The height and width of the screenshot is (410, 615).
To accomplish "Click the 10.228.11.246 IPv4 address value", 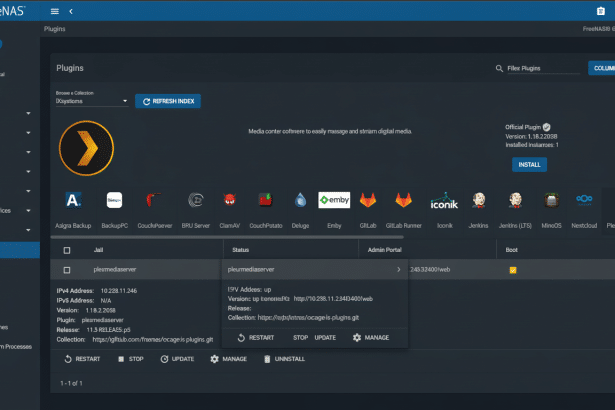I will pyautogui.click(x=119, y=291).
